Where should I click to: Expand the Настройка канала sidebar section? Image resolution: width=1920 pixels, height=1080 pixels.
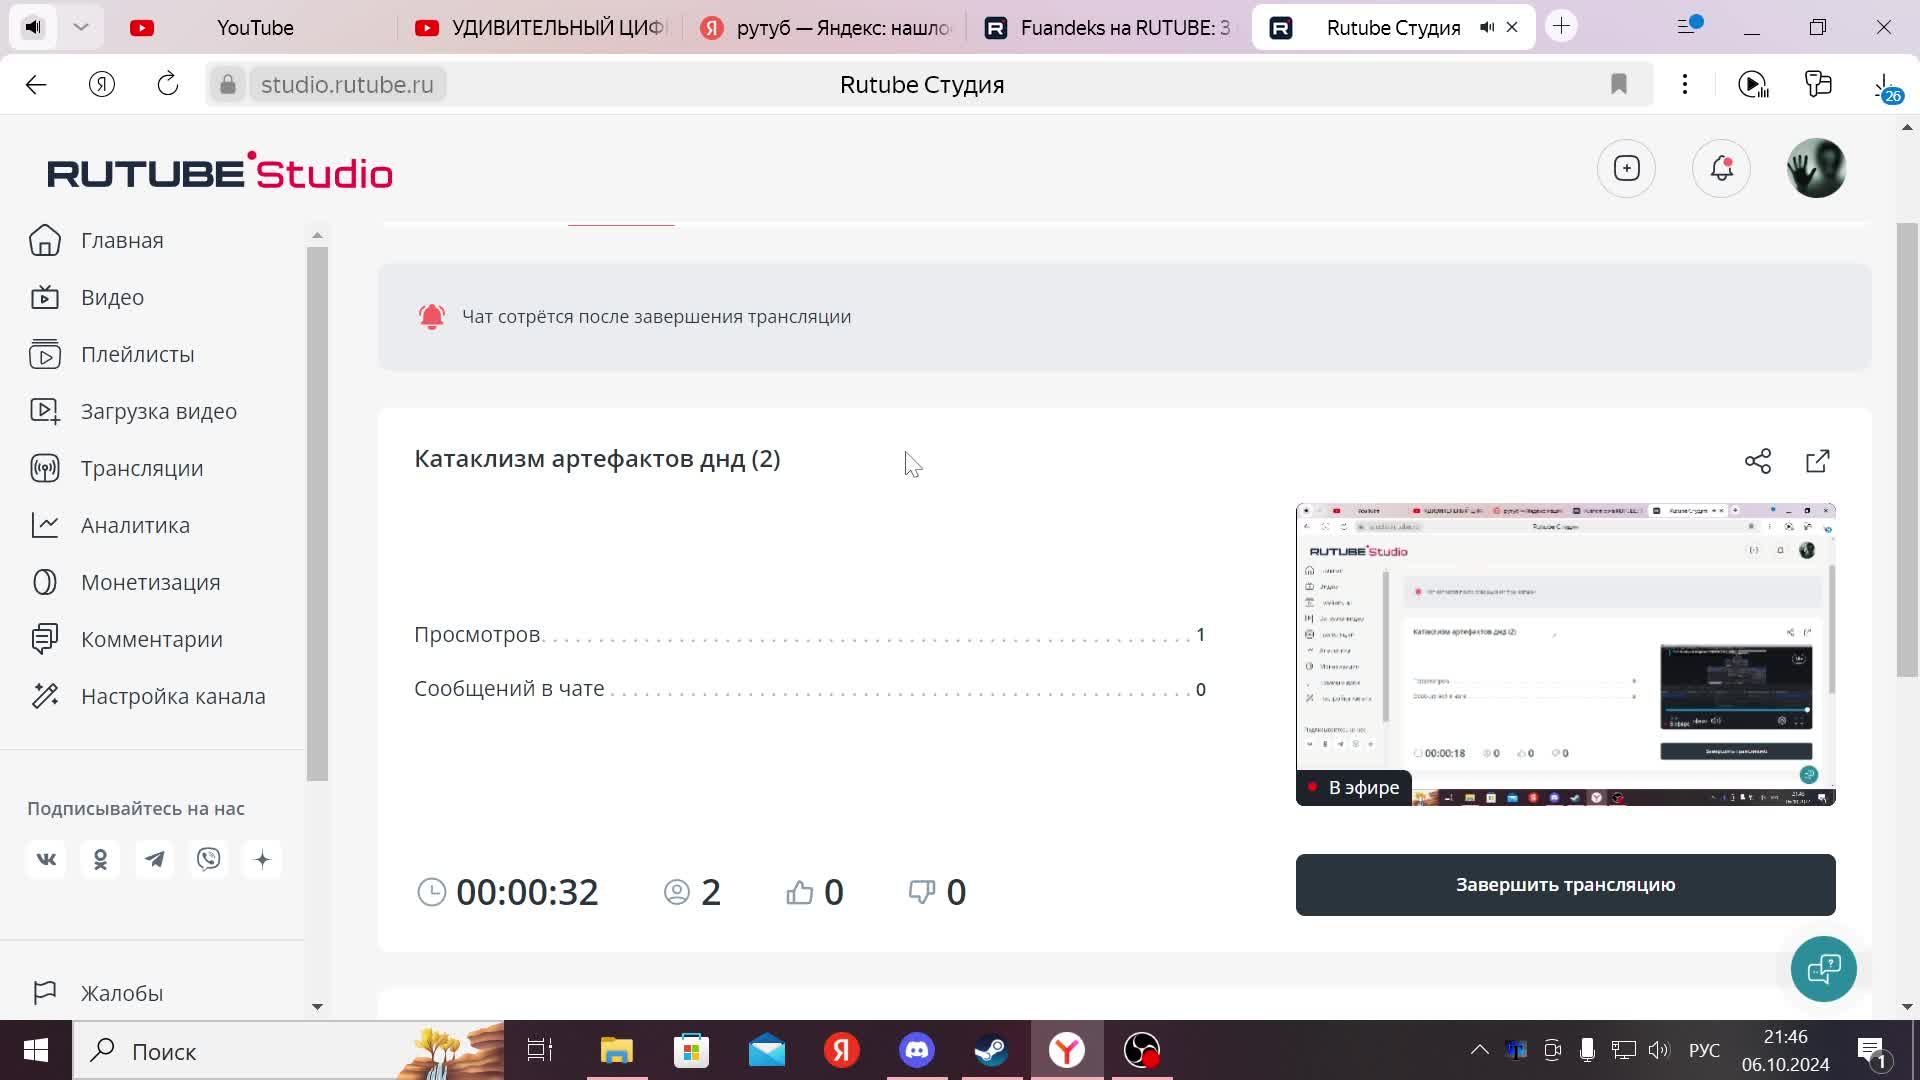point(173,695)
